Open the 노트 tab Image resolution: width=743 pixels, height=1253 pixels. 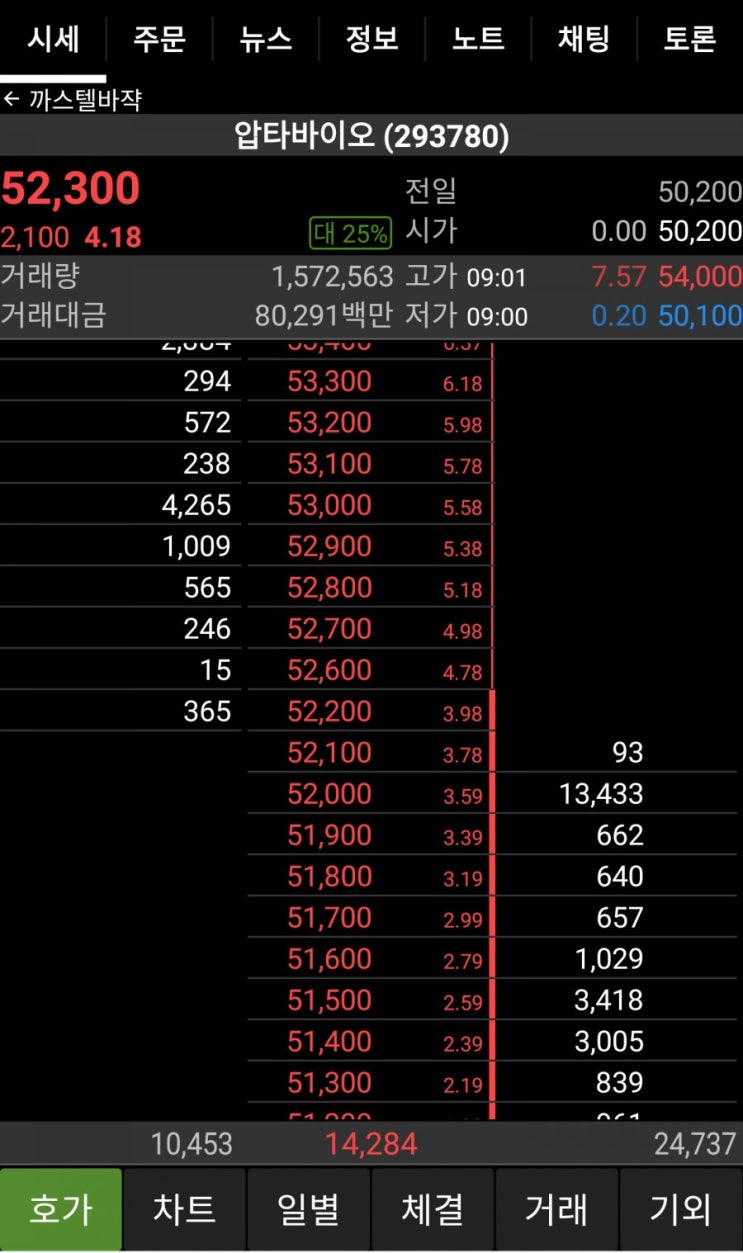[x=477, y=39]
